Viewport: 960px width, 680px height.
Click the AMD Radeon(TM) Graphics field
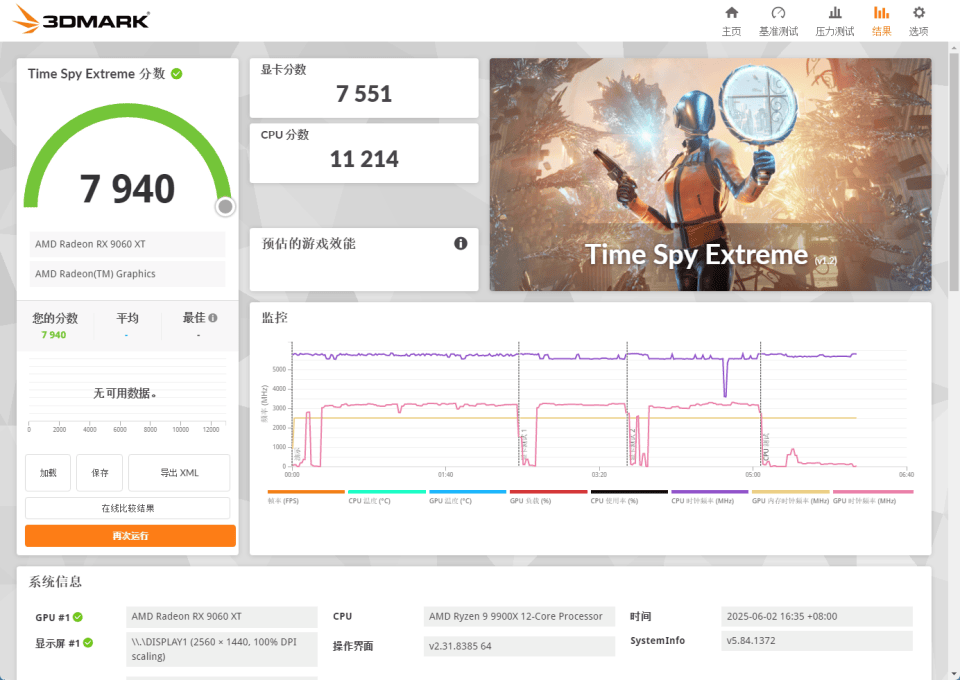point(127,274)
